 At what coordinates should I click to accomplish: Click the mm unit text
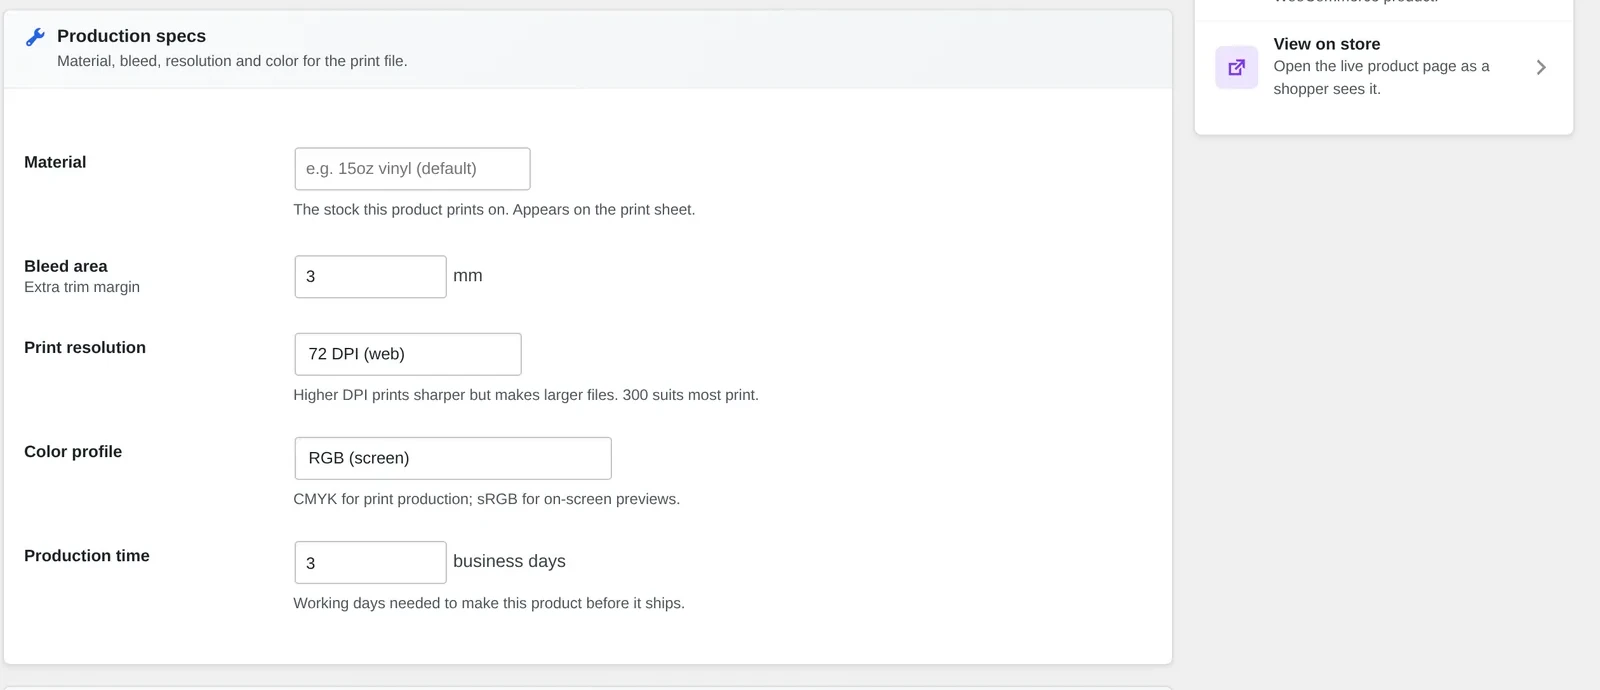tap(468, 275)
